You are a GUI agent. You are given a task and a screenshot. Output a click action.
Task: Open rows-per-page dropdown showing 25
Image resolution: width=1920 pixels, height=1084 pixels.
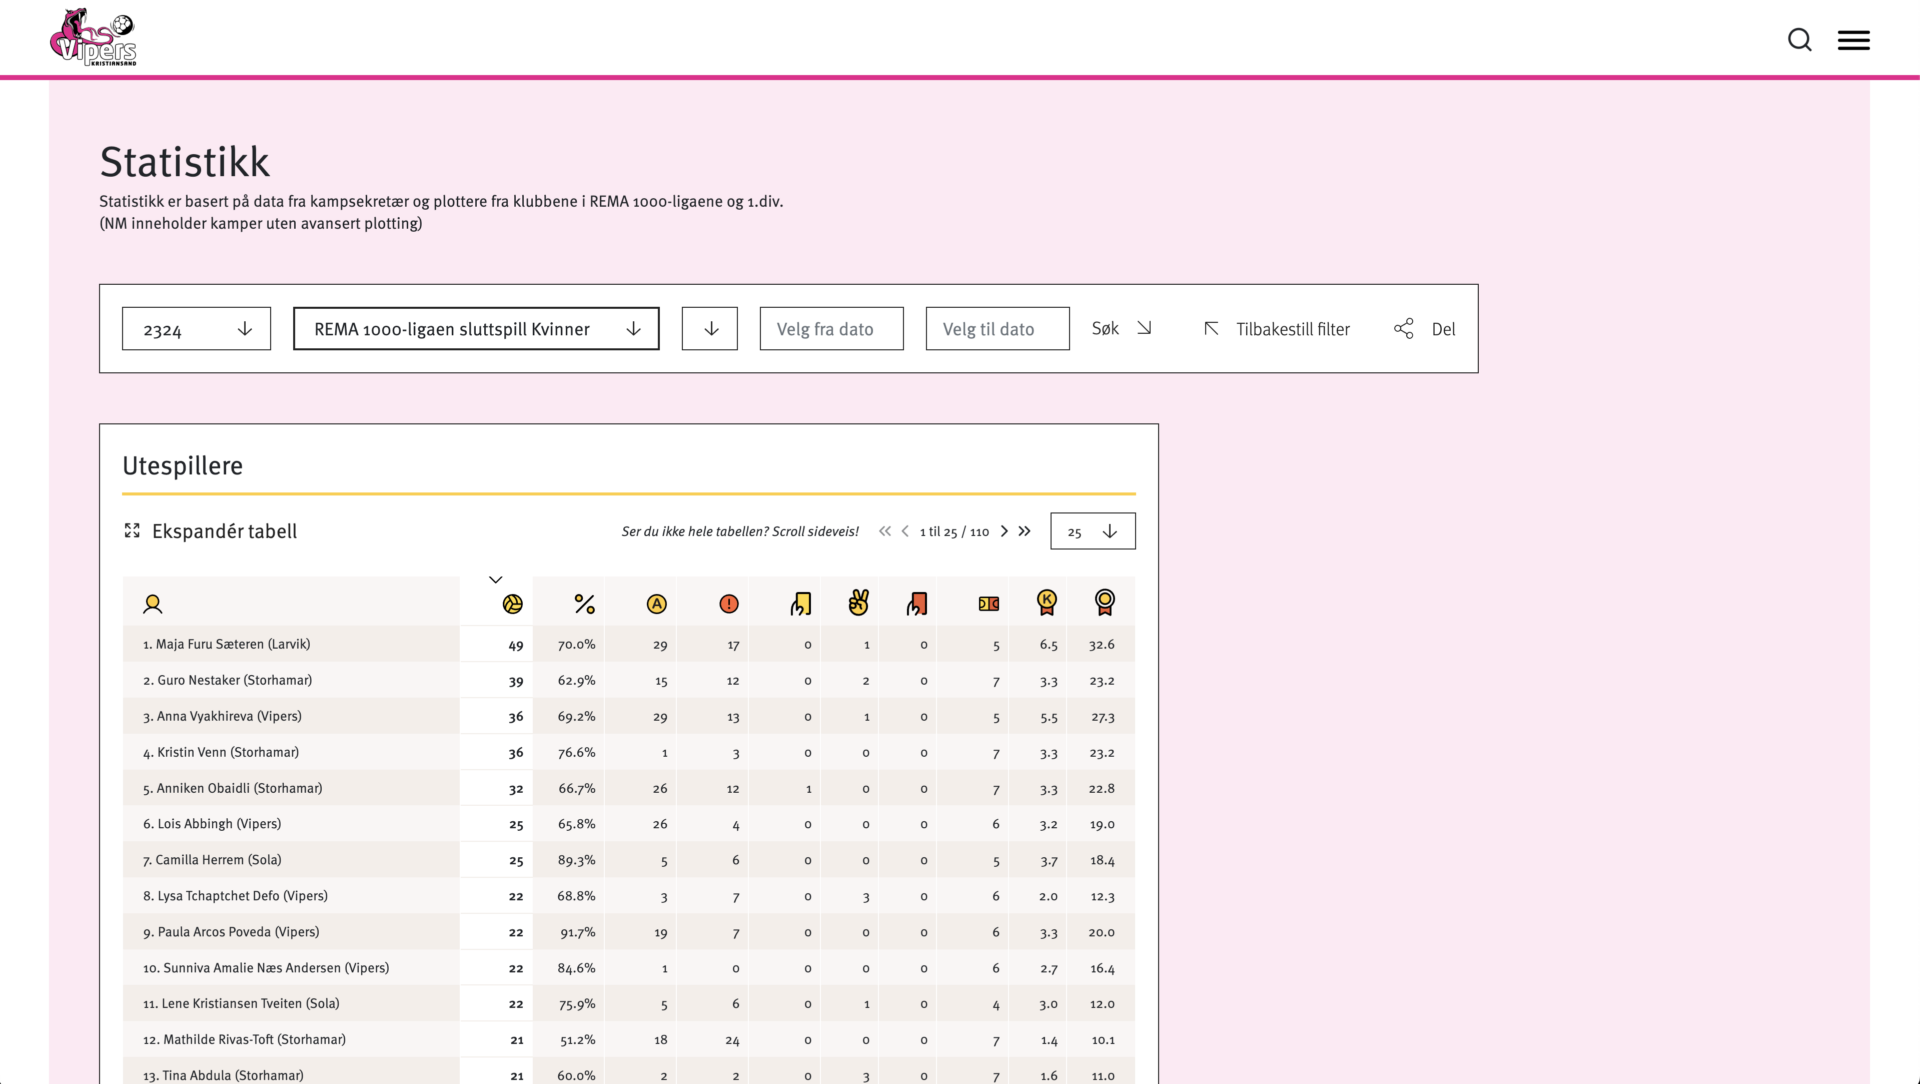[x=1092, y=532]
